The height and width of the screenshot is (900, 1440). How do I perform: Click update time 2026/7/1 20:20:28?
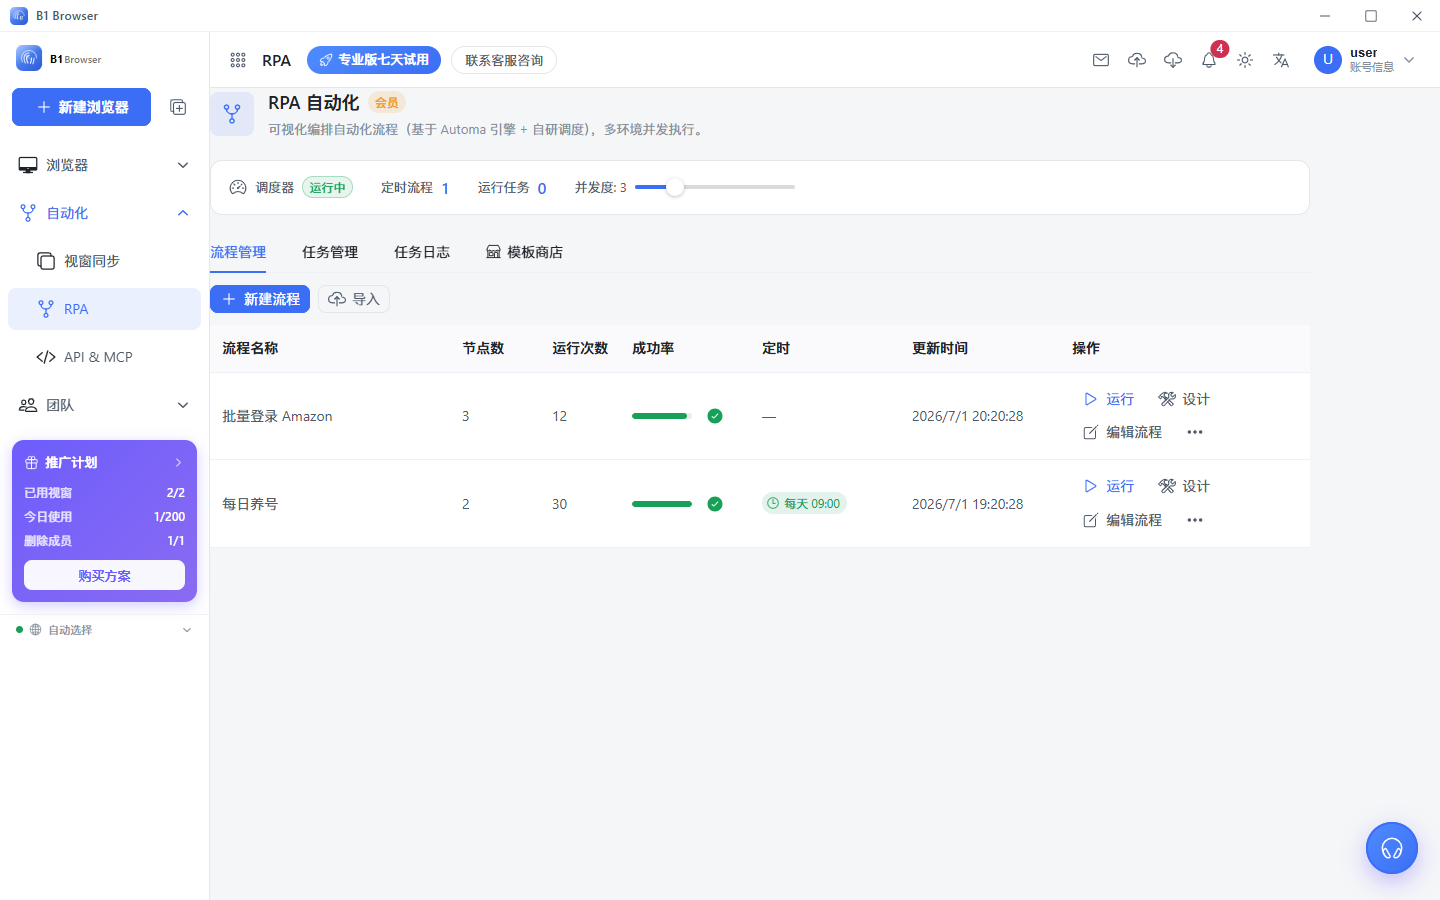[x=968, y=416]
